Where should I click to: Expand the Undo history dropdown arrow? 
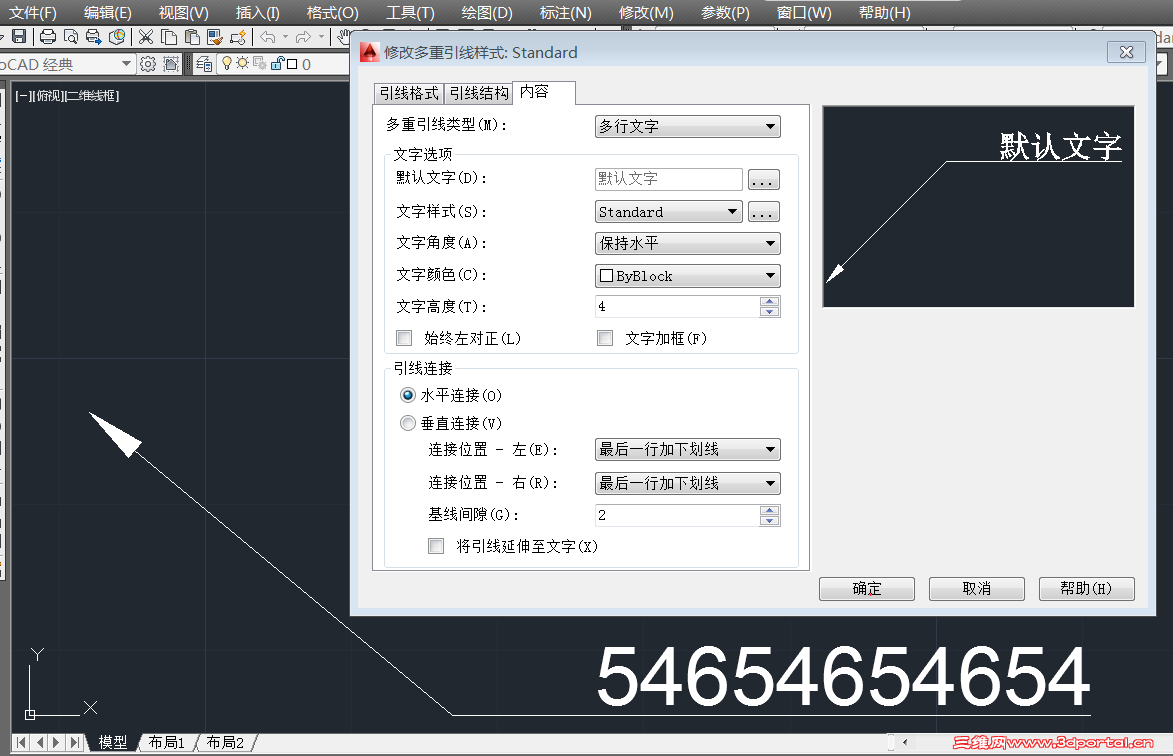point(285,37)
